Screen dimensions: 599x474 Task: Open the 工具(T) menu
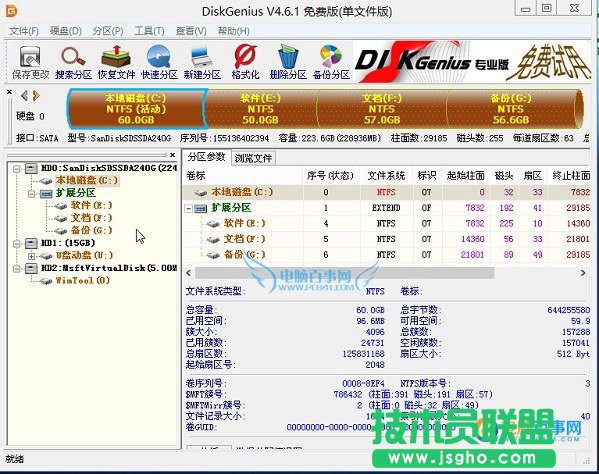click(x=149, y=31)
